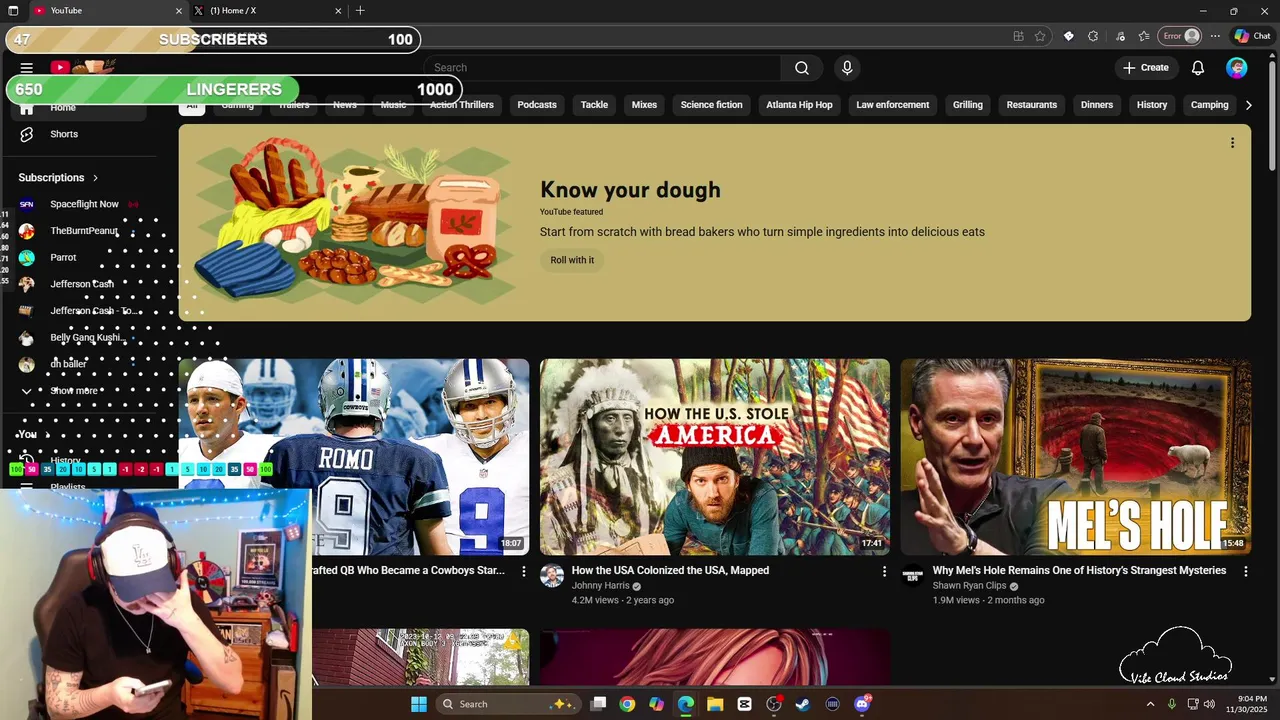The width and height of the screenshot is (1280, 720).
Task: Filter by Restaurants chip
Action: pyautogui.click(x=1032, y=105)
